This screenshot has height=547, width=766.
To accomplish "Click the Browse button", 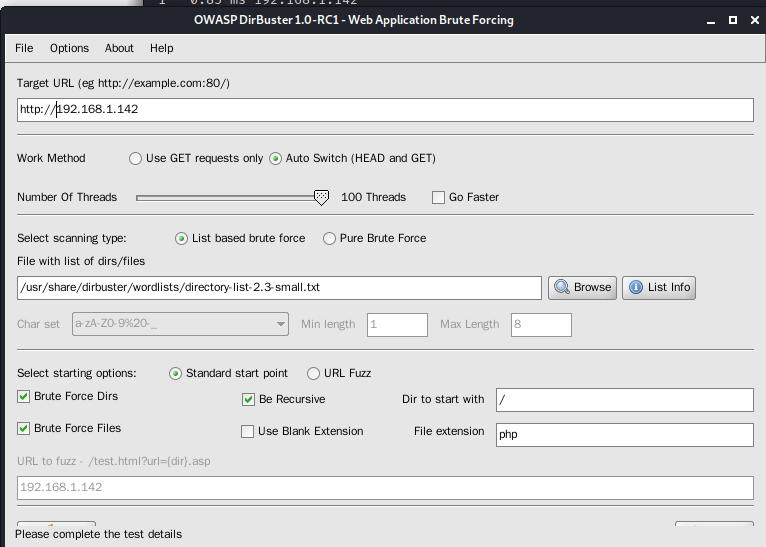I will click(582, 287).
